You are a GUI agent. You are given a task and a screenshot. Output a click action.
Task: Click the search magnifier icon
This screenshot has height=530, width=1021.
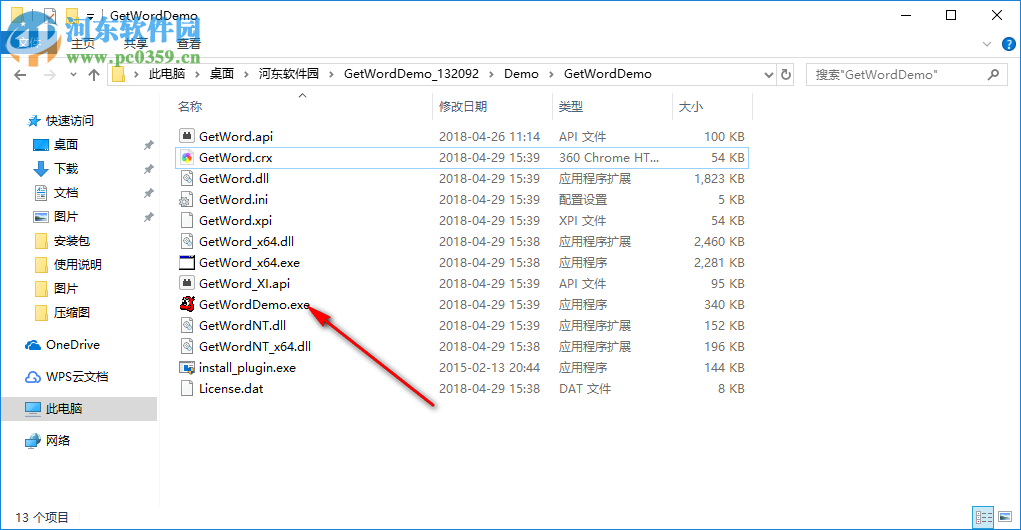[993, 74]
